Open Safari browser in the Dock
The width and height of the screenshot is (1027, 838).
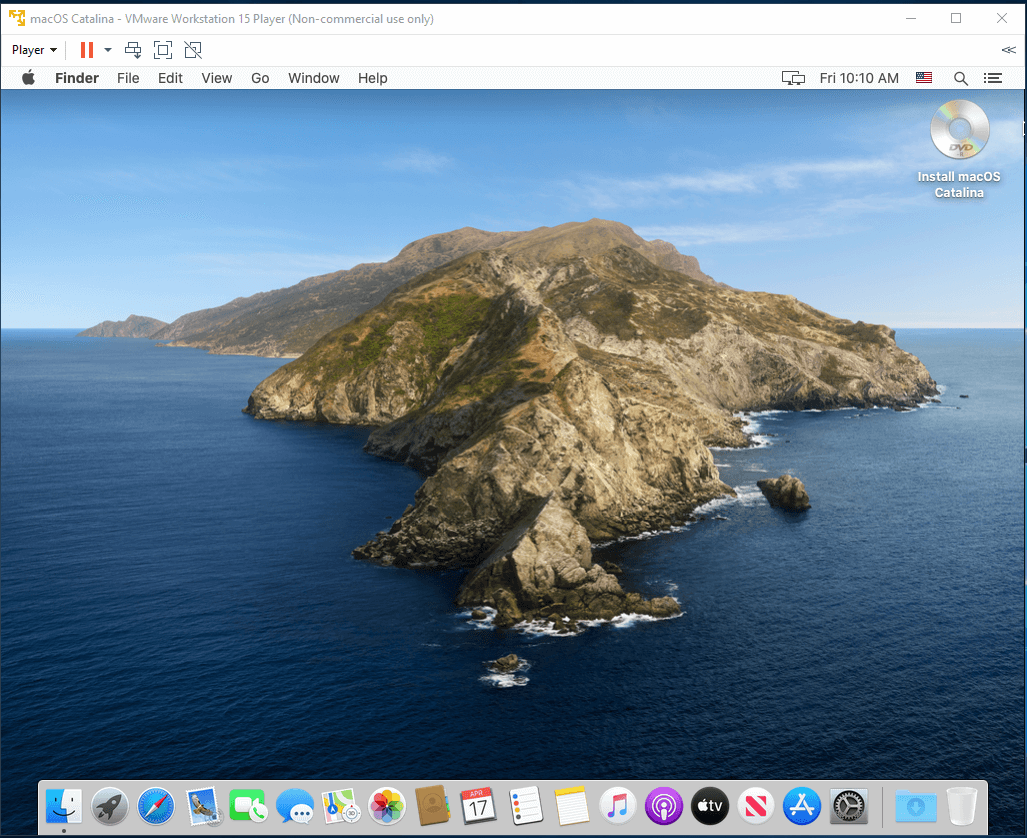click(156, 807)
